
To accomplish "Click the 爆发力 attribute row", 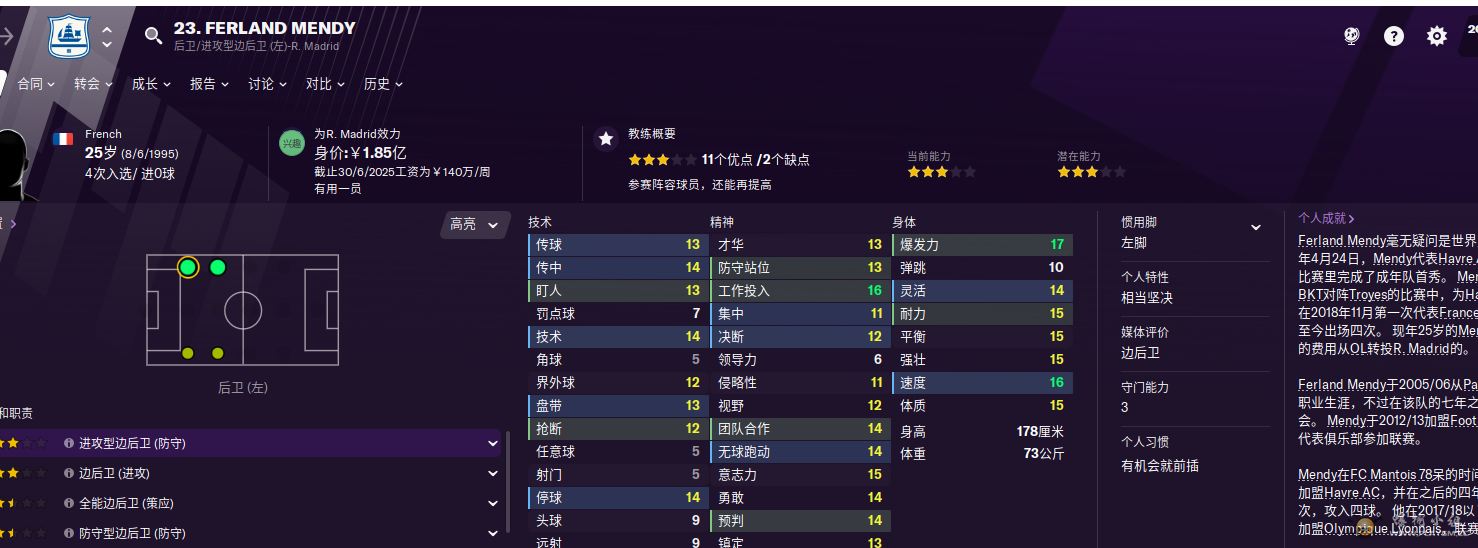I will pos(982,245).
